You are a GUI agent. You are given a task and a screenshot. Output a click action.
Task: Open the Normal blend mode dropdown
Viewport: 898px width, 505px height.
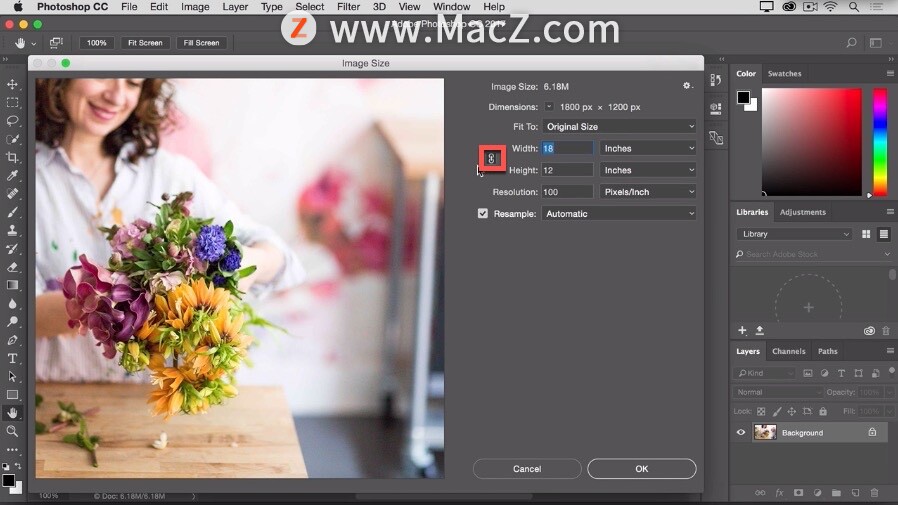point(777,392)
